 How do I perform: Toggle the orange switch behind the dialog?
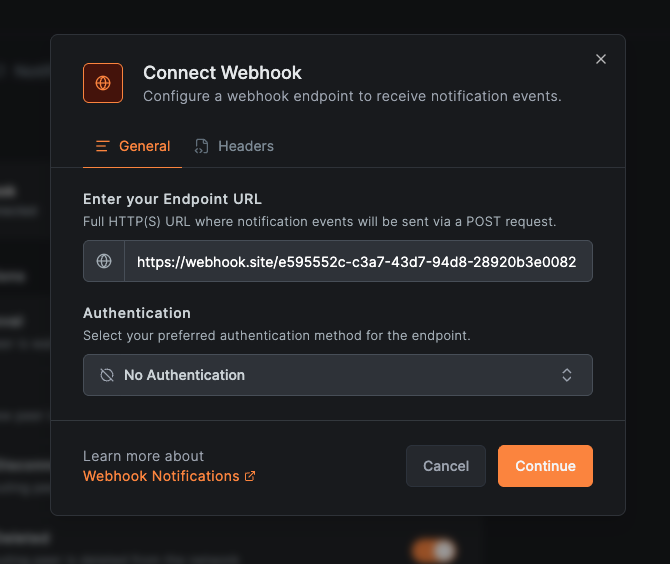tap(434, 550)
